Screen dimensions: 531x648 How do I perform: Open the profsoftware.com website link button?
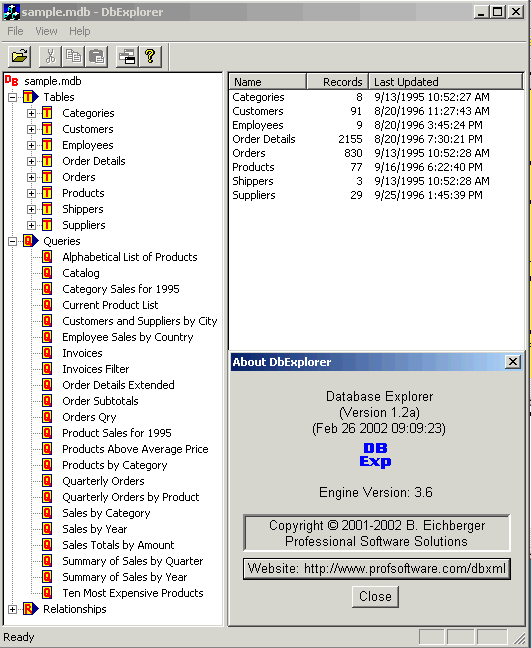click(x=376, y=569)
